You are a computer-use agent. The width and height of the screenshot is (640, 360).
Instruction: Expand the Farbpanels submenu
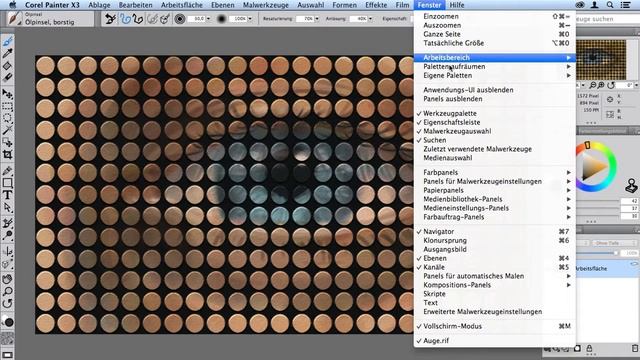click(495, 172)
